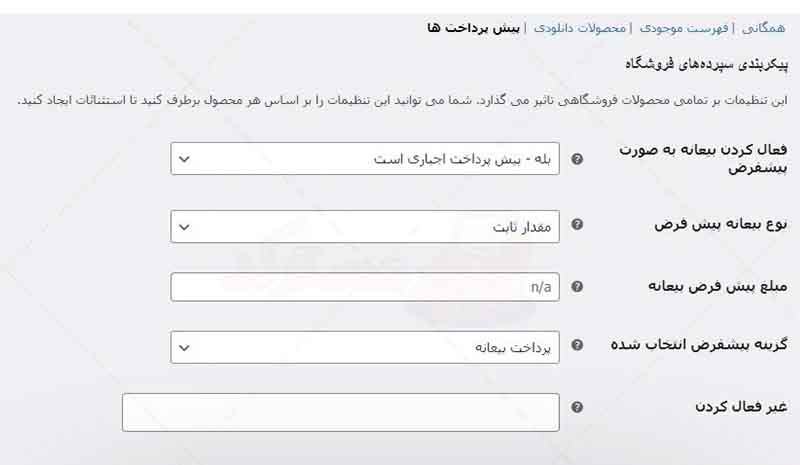The image size is (800, 465).
Task: Open the مقدار ثابت deposit type dropdown
Action: click(365, 226)
